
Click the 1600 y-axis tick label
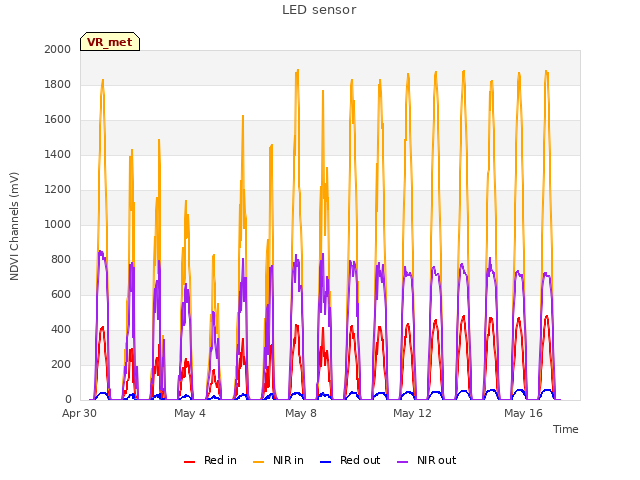pos(58,120)
